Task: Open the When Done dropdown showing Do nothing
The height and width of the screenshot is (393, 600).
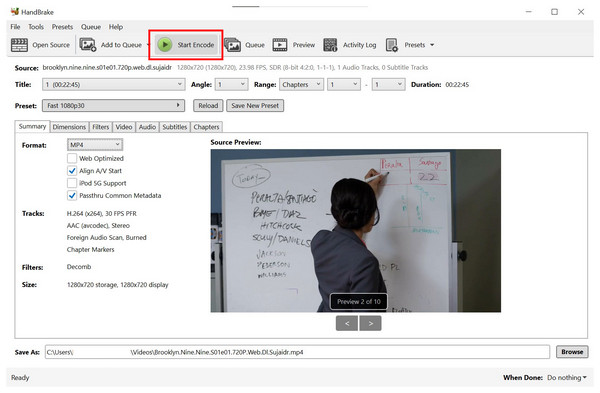Action: click(x=567, y=377)
